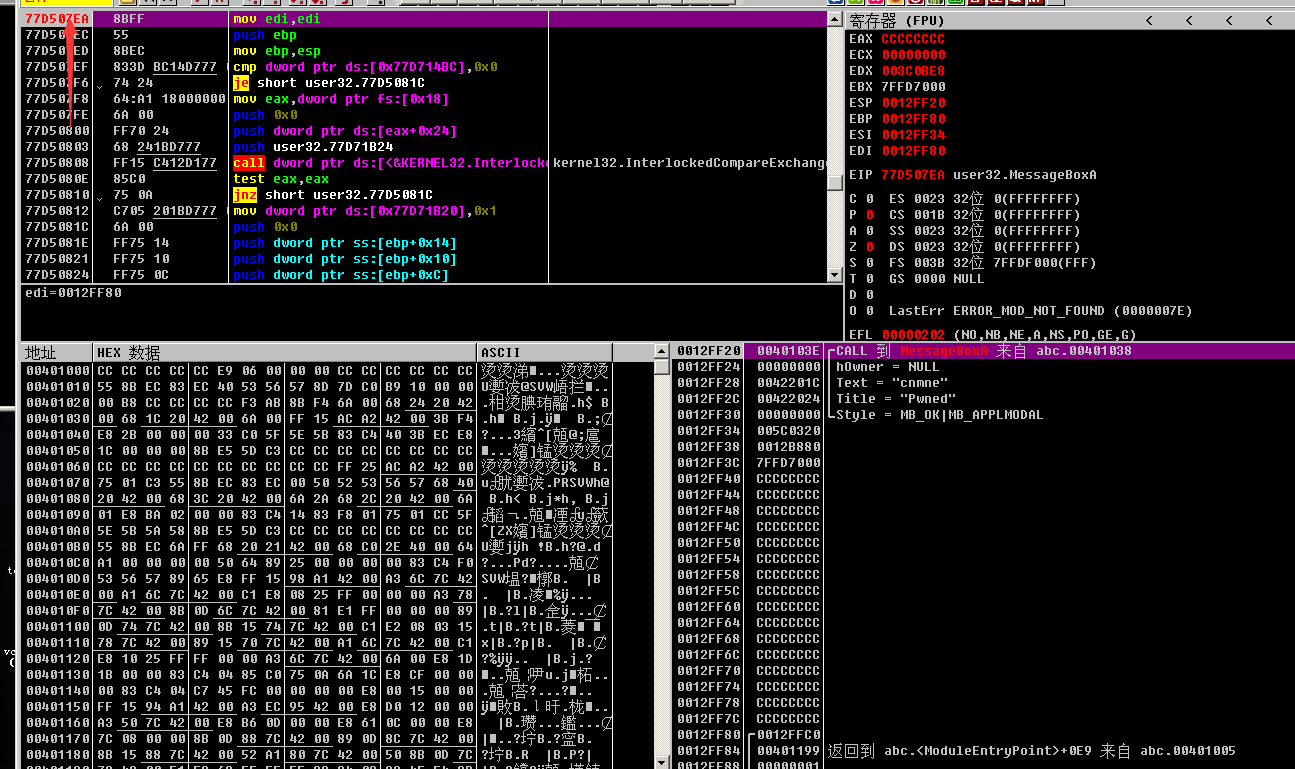This screenshot has width=1295, height=769.
Task: Select 'mov dword ptr ds:[0x77D71B20],0x1' line
Action: (x=365, y=211)
